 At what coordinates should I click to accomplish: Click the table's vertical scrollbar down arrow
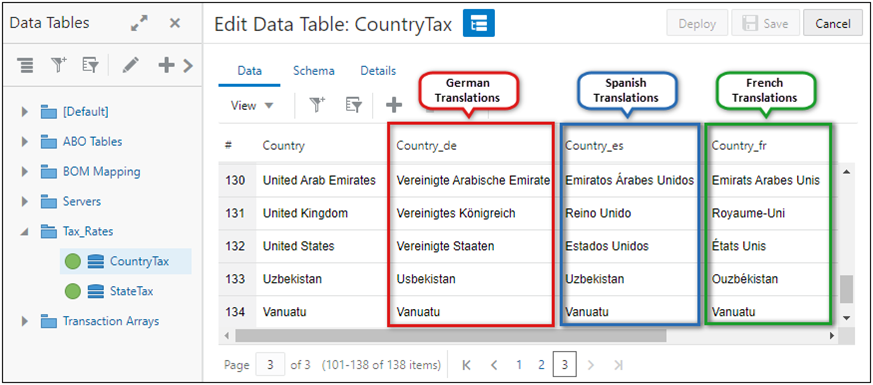click(x=847, y=318)
